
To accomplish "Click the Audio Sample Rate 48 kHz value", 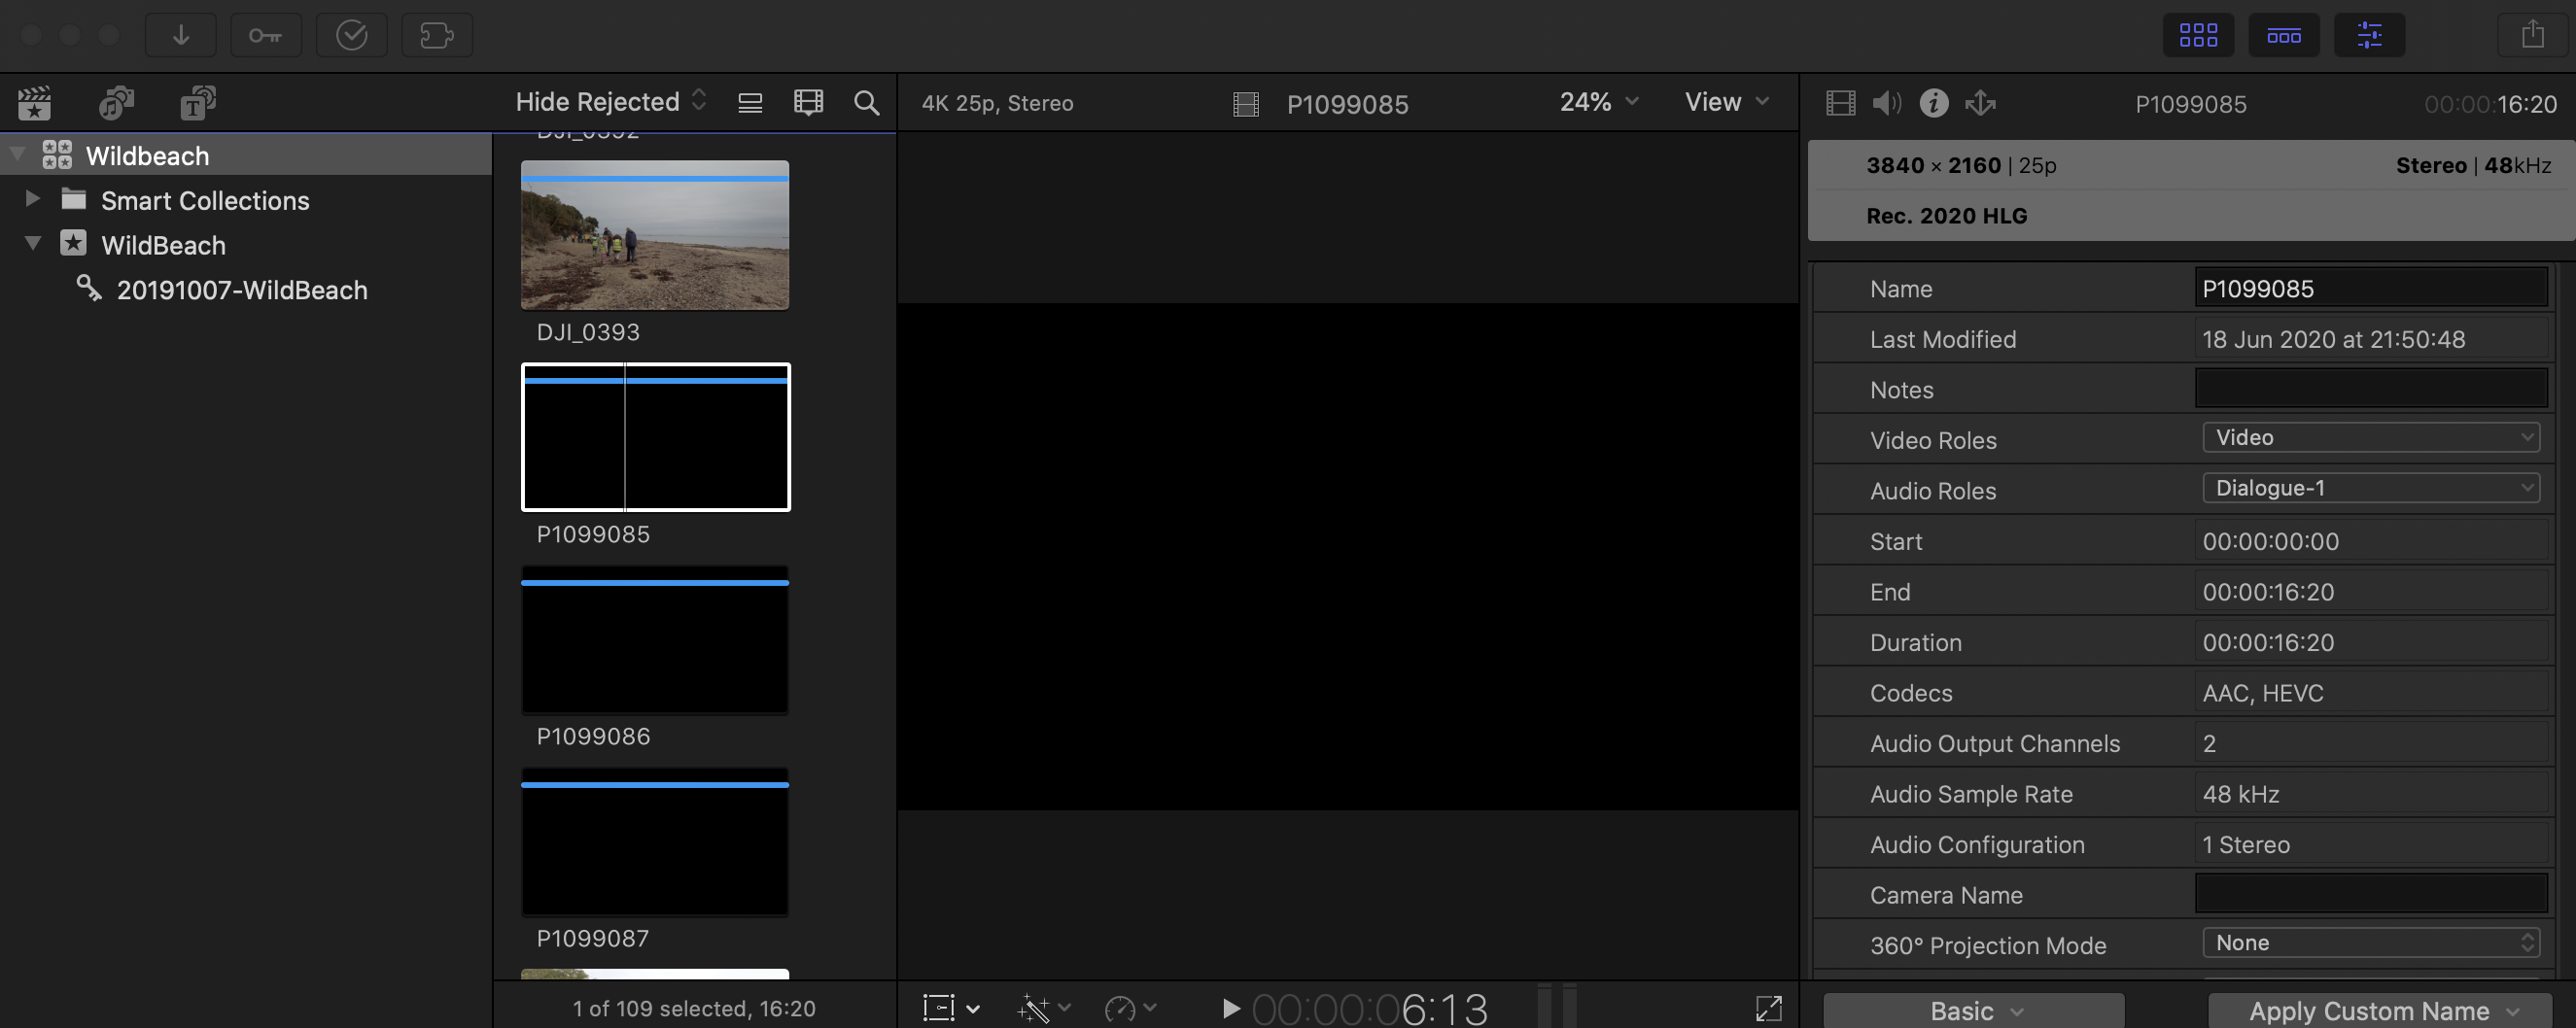I will 2240,794.
